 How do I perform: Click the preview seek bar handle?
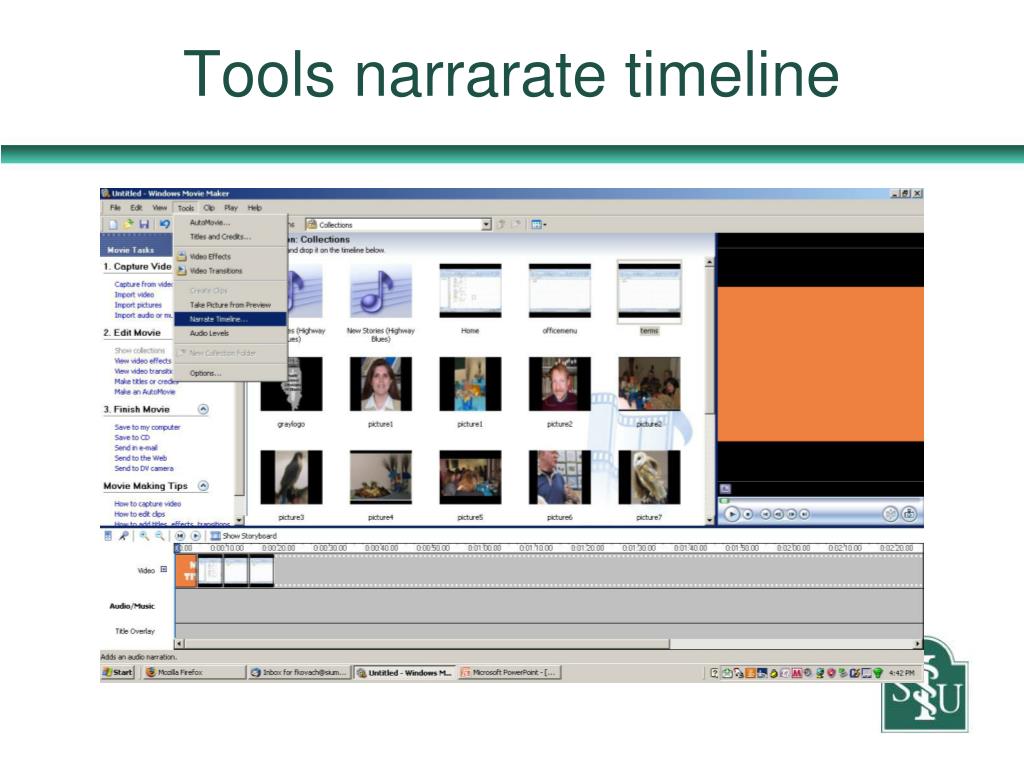point(724,501)
